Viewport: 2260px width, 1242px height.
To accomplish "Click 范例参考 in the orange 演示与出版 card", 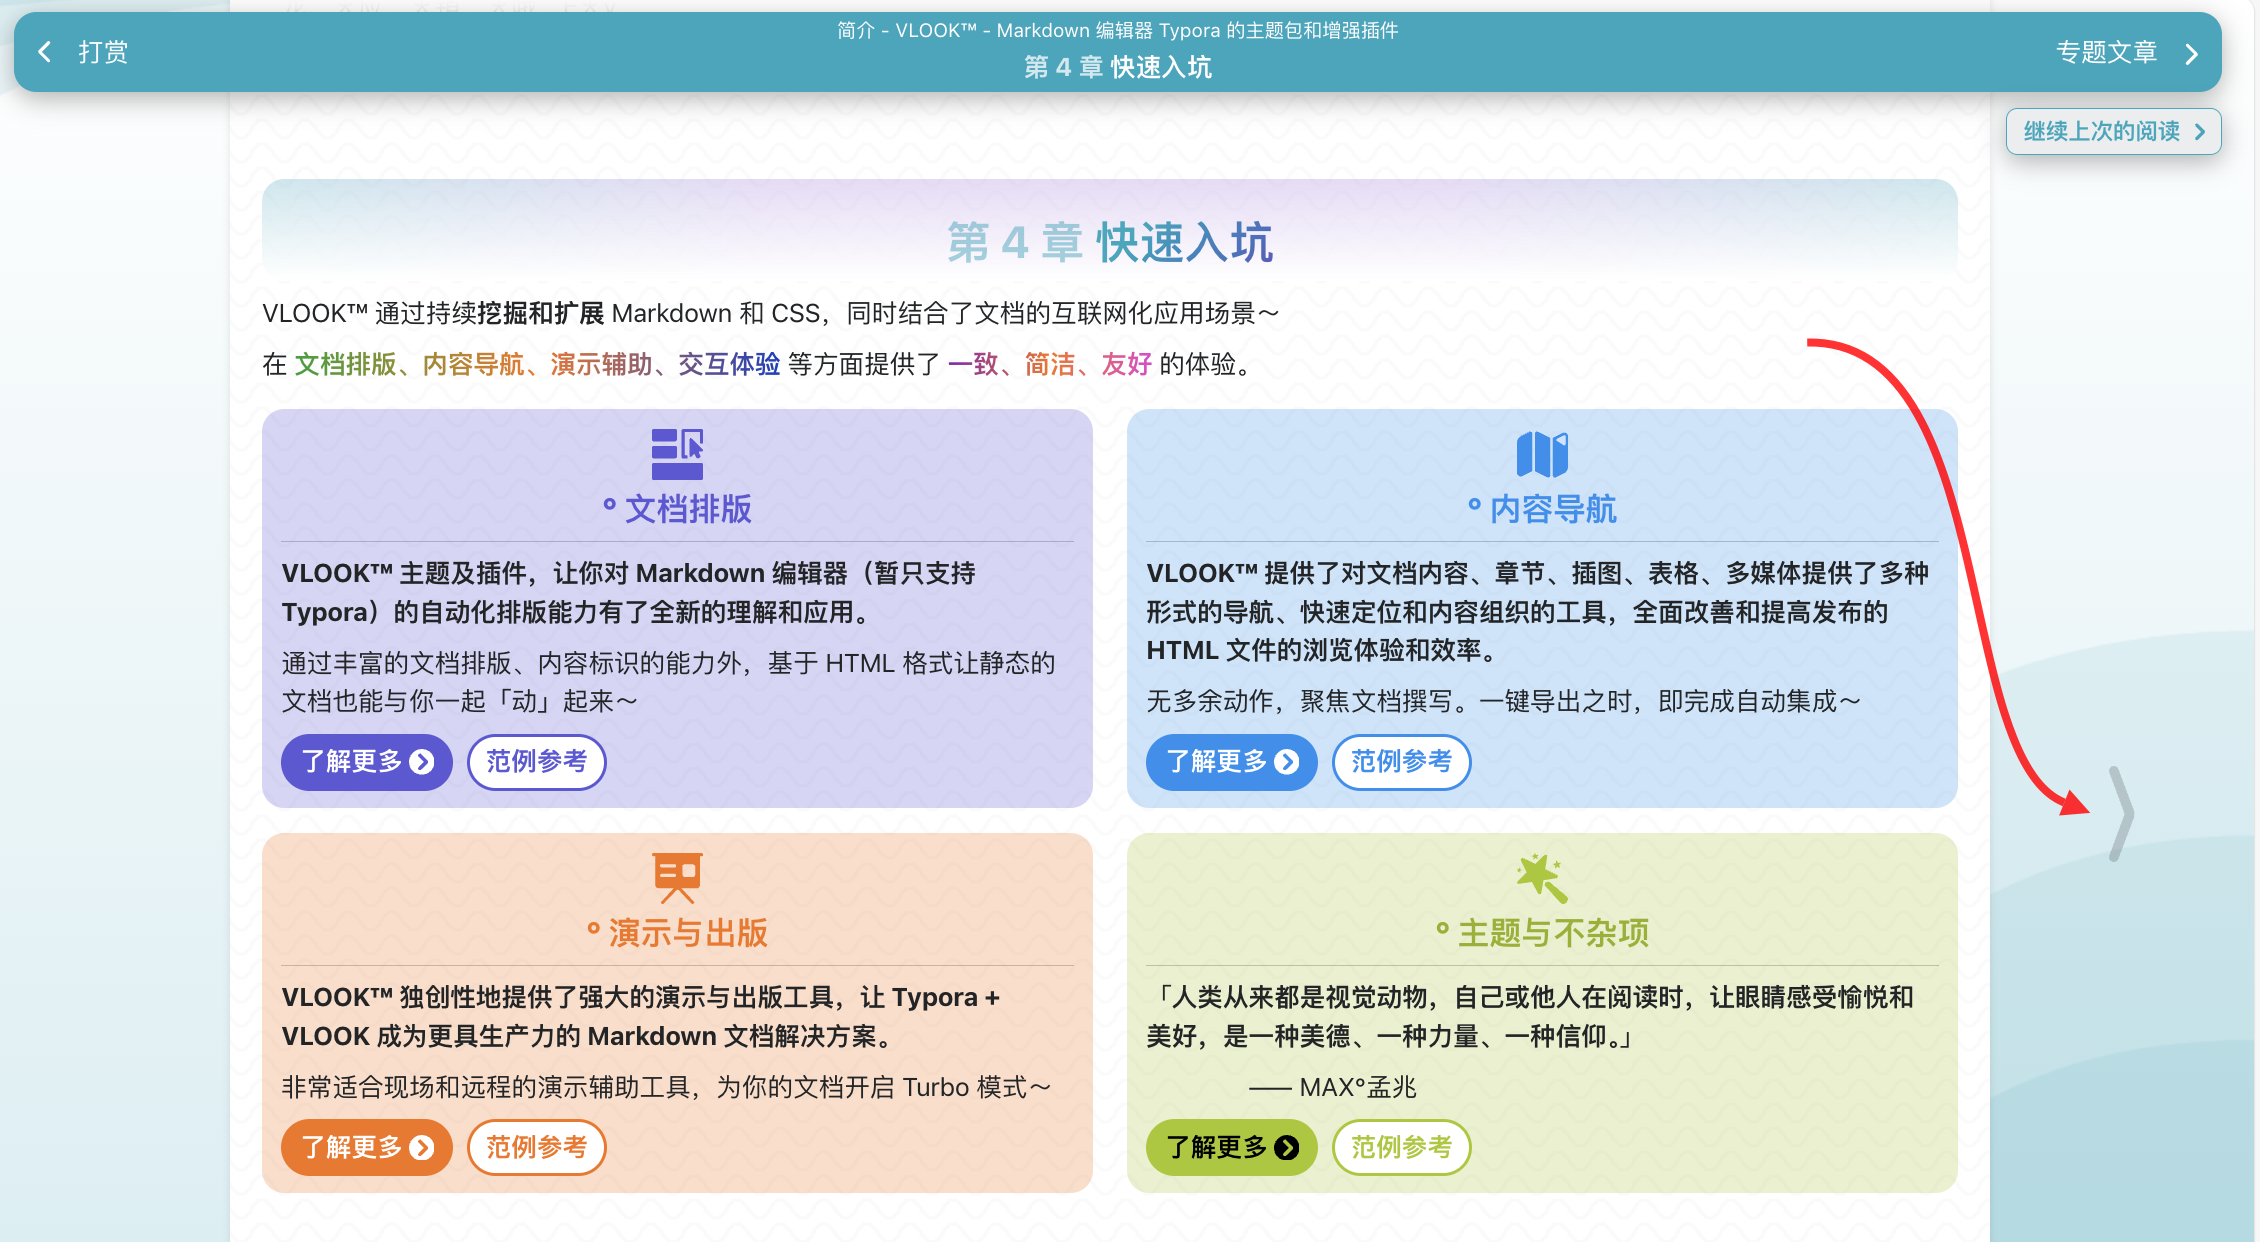I will [x=537, y=1147].
